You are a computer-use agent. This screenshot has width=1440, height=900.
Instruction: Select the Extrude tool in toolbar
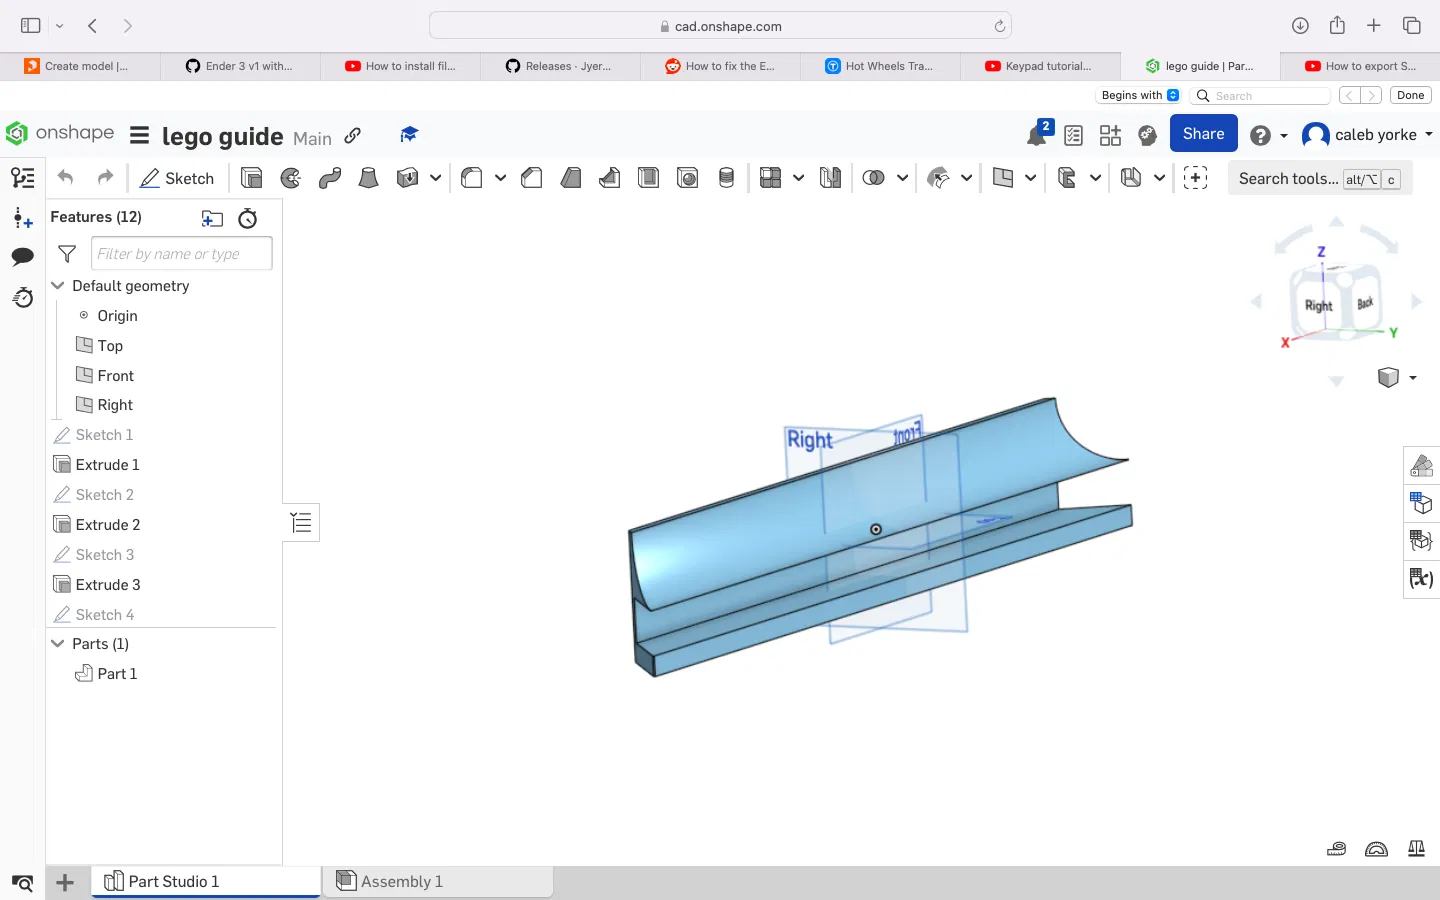tap(252, 178)
